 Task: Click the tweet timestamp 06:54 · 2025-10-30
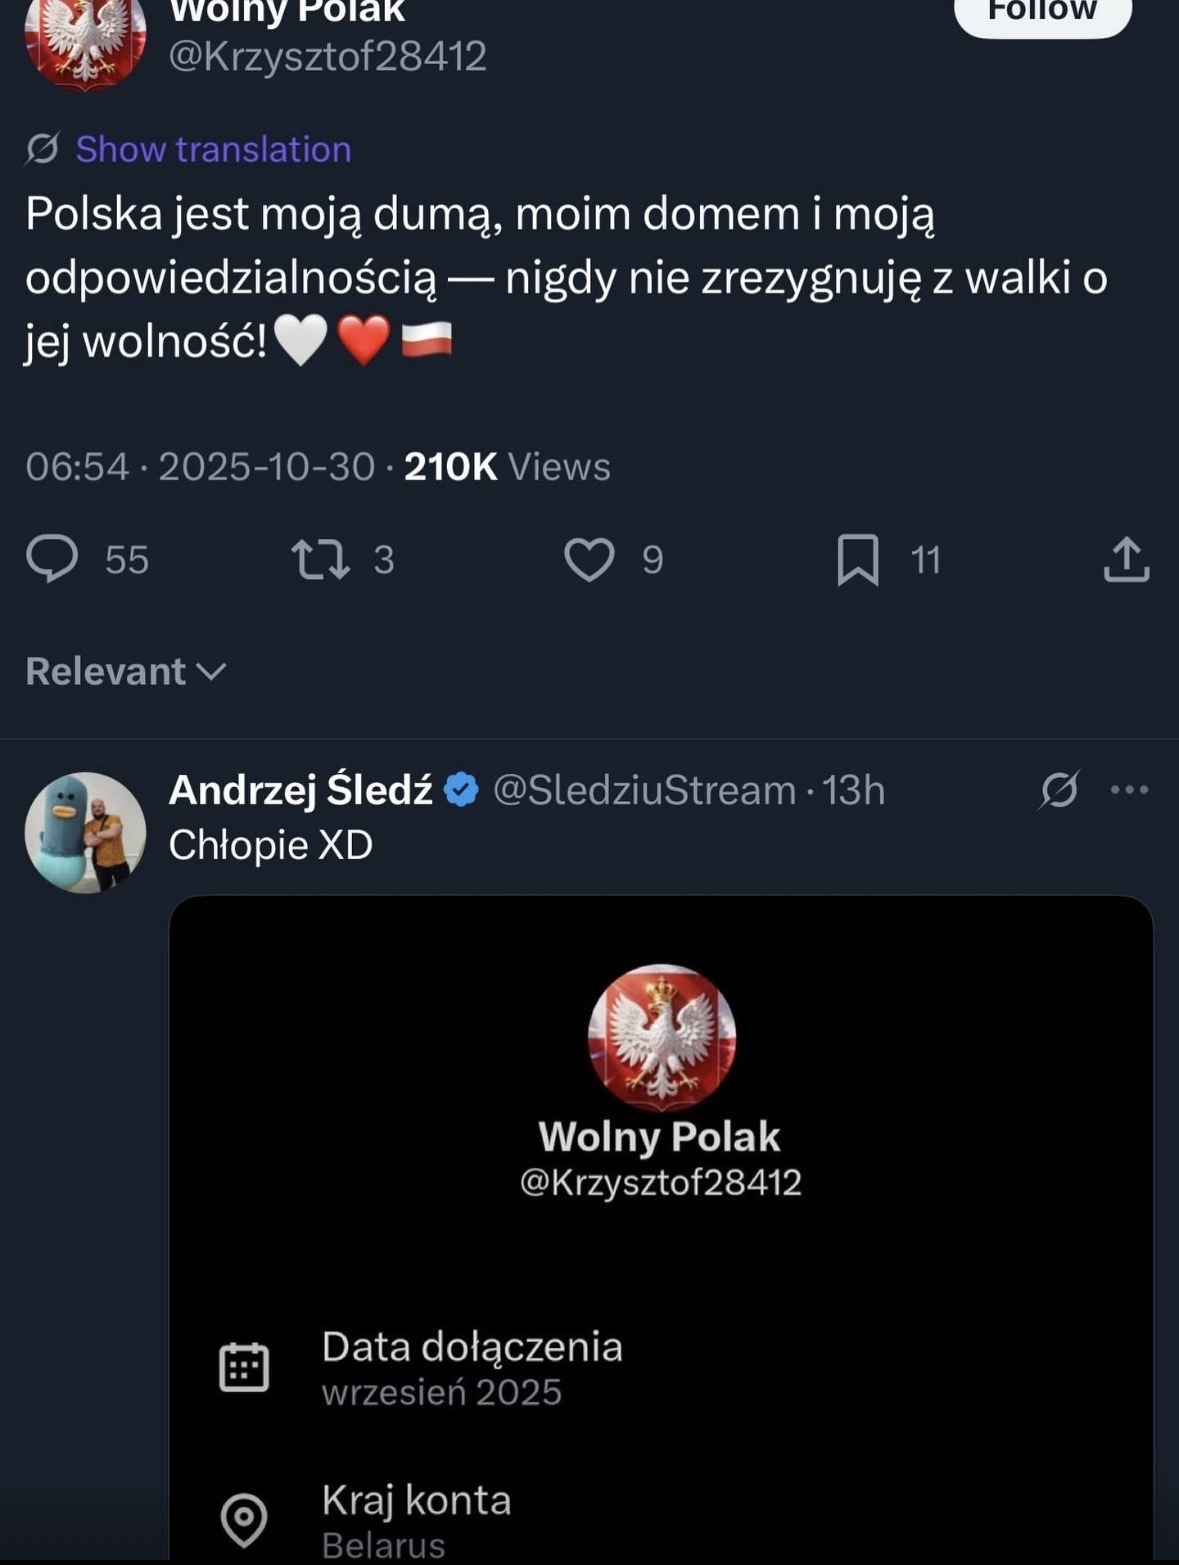[200, 467]
